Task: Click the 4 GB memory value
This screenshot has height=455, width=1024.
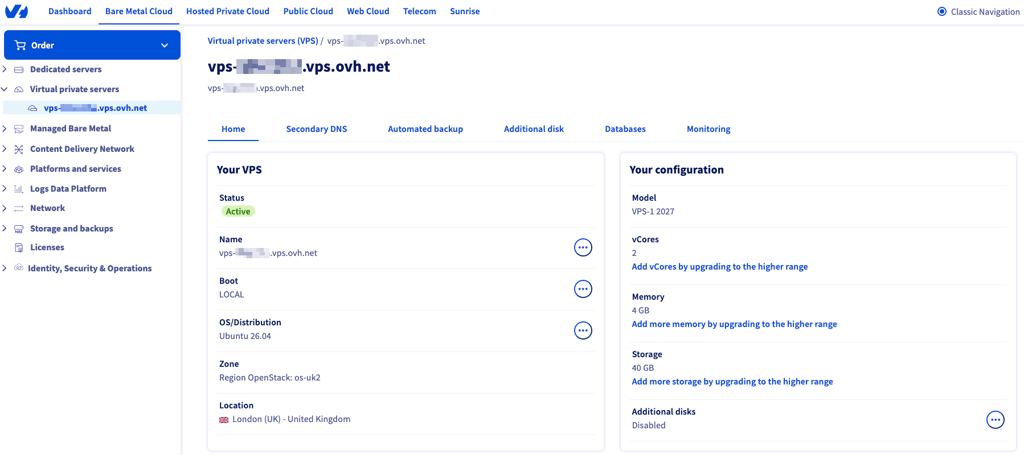Action: (641, 311)
